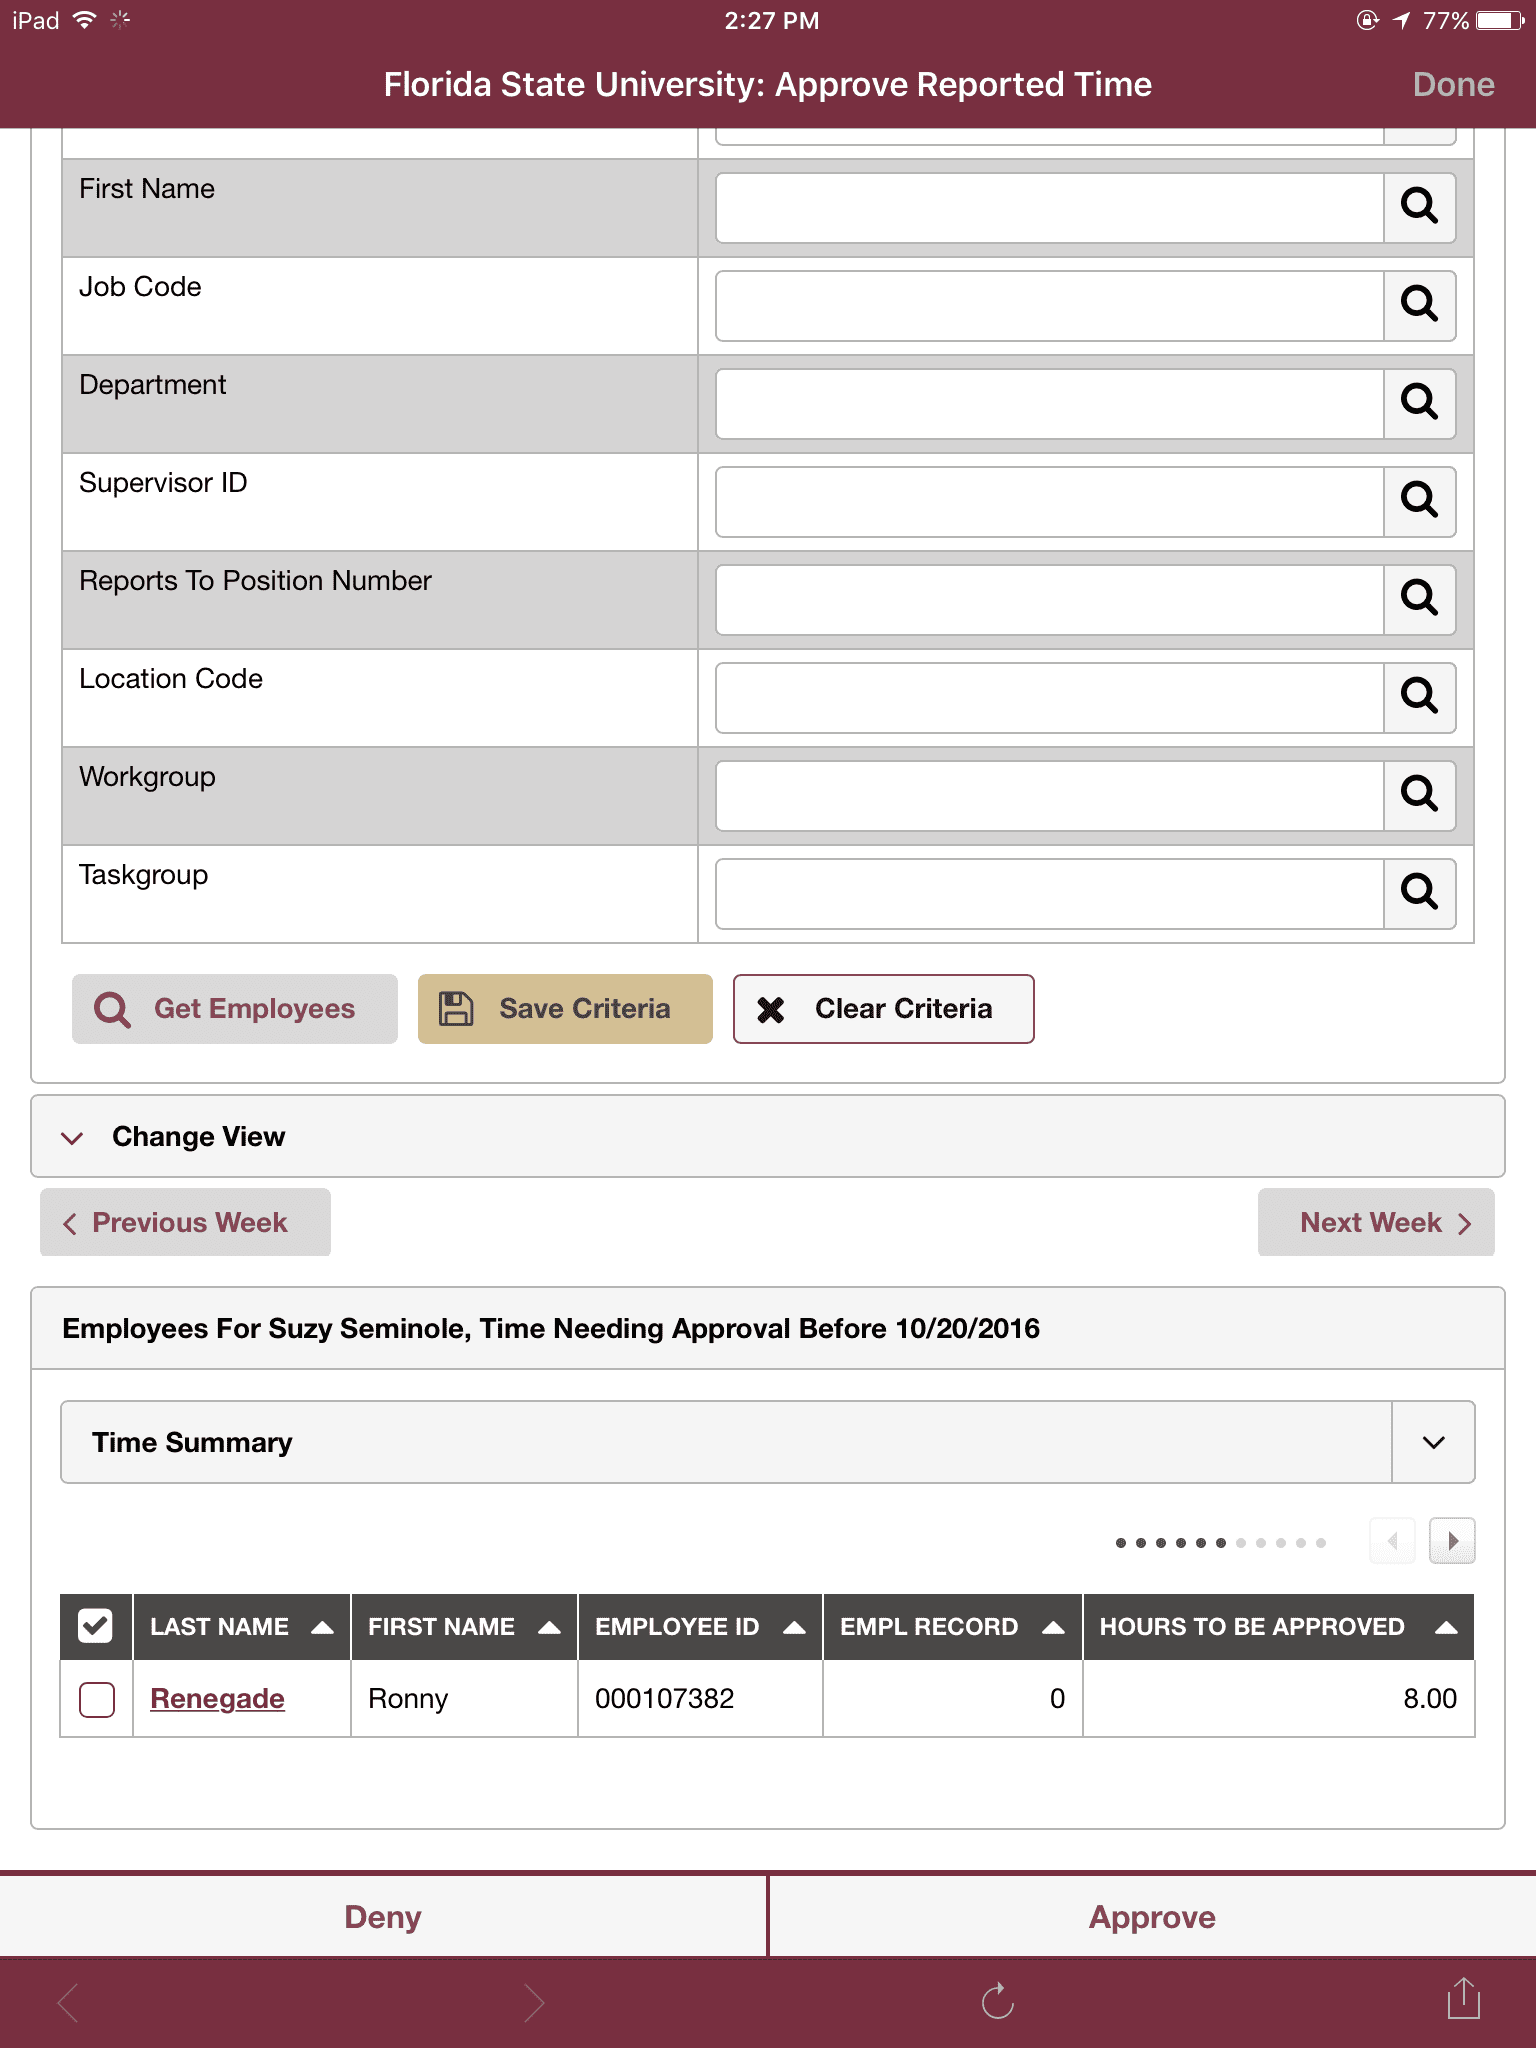Sort by Last Name column arrow
1536x2048 pixels.
click(x=322, y=1627)
